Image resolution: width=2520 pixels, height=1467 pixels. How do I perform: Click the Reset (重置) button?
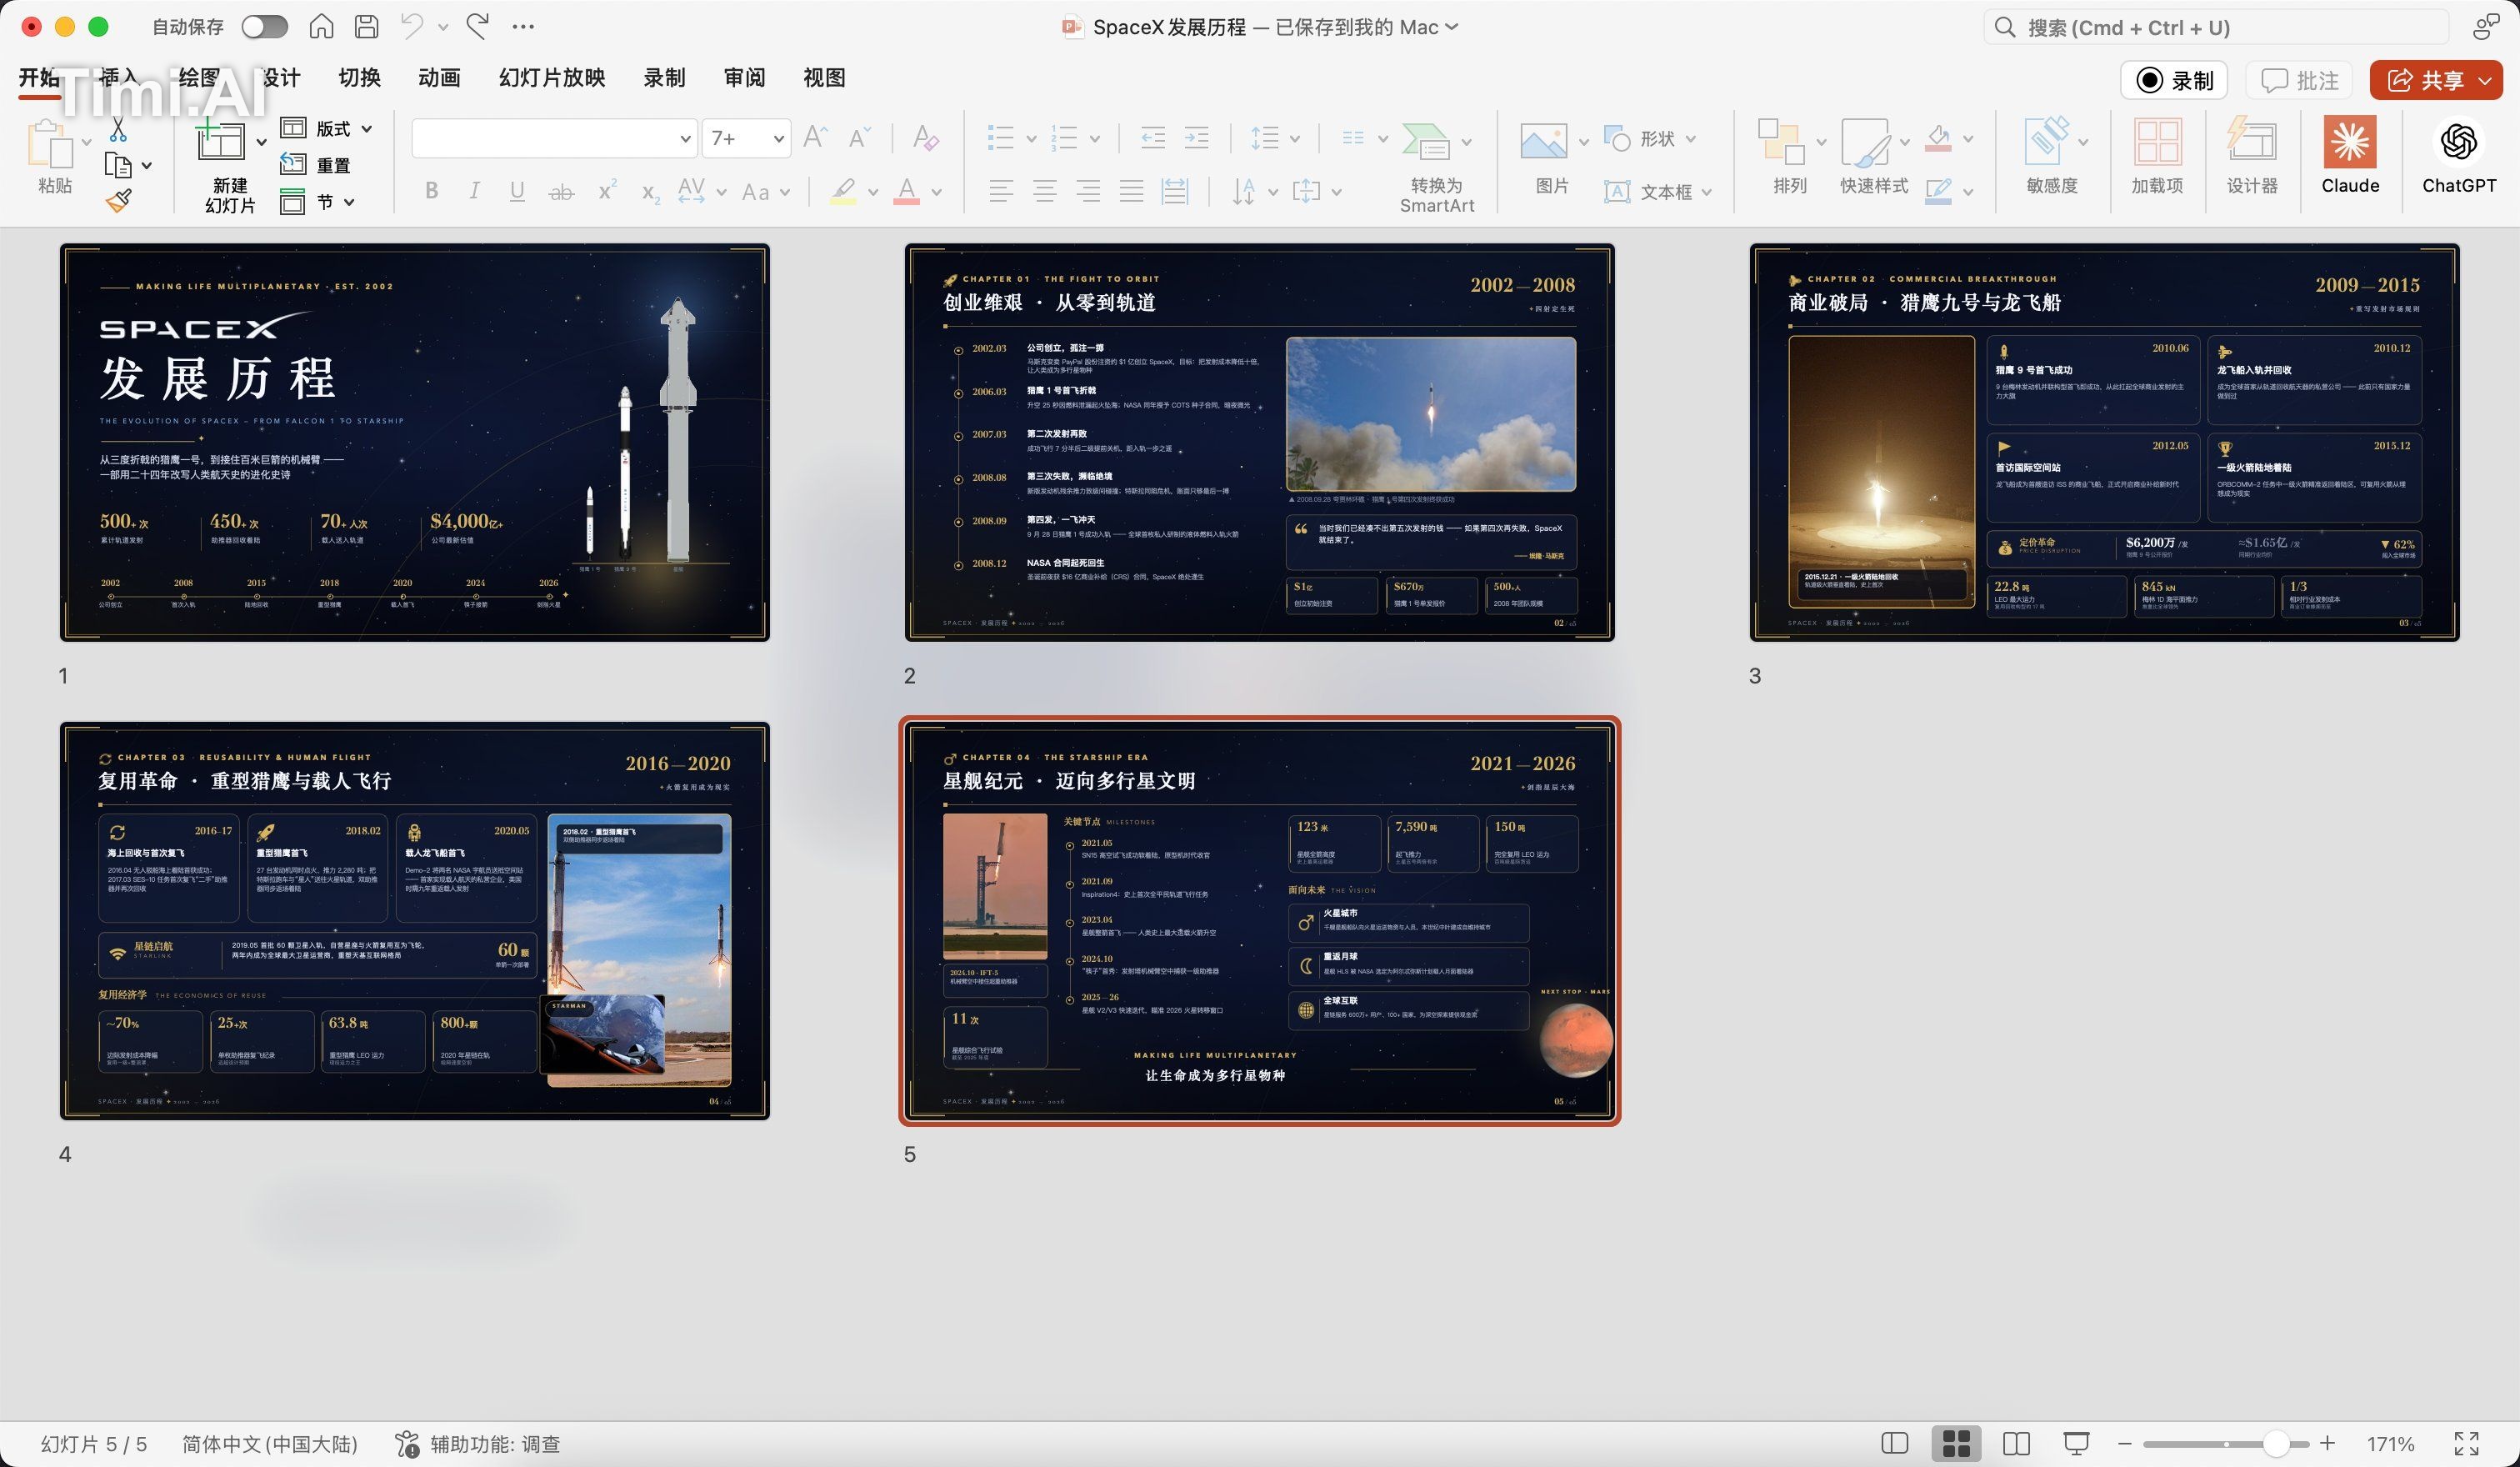[x=316, y=165]
